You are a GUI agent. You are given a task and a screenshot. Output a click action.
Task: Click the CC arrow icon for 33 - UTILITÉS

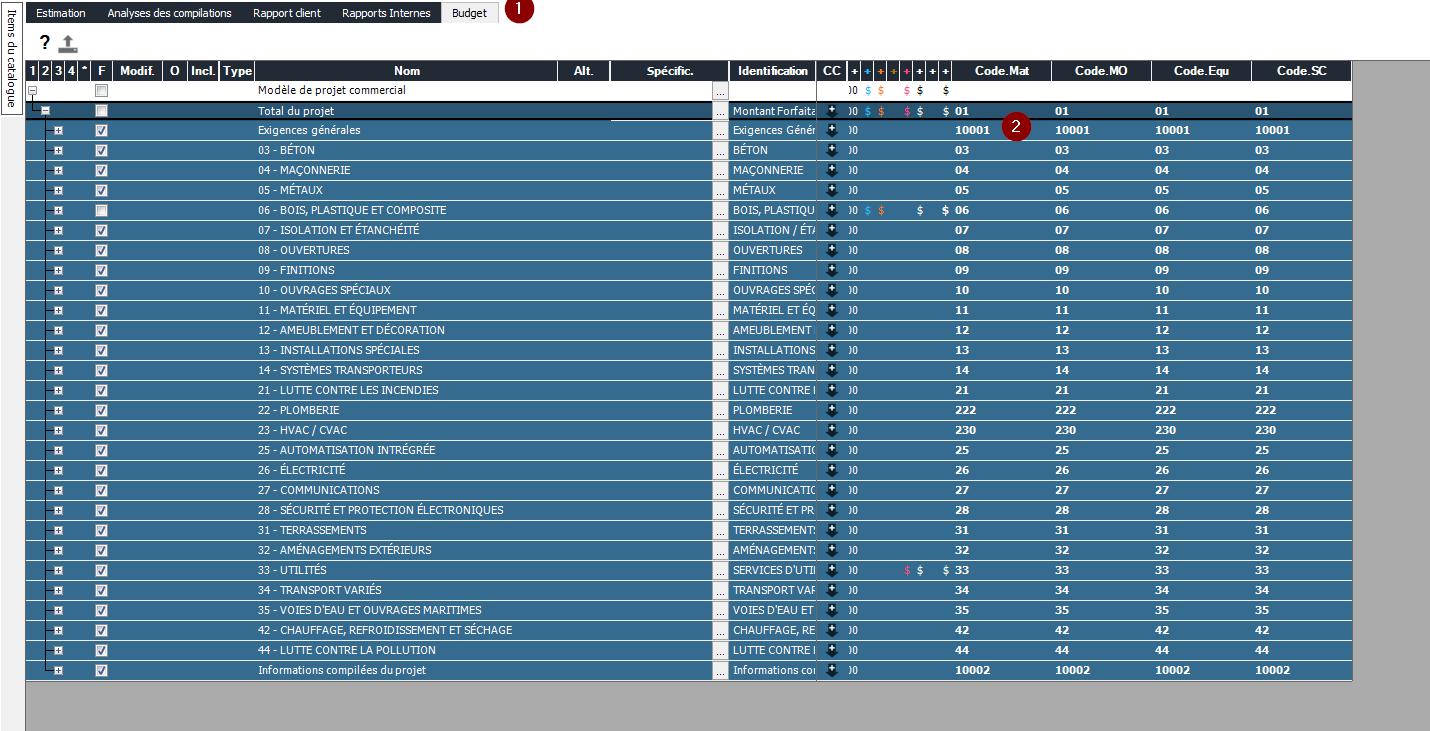[831, 570]
